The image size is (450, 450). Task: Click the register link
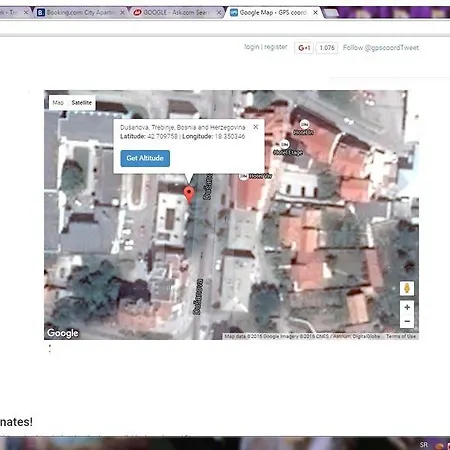[x=275, y=47]
